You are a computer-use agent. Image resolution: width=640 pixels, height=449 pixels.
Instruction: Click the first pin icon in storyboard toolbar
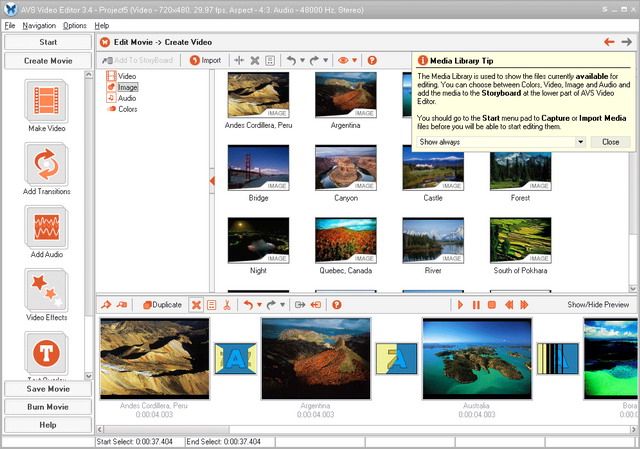pos(106,305)
